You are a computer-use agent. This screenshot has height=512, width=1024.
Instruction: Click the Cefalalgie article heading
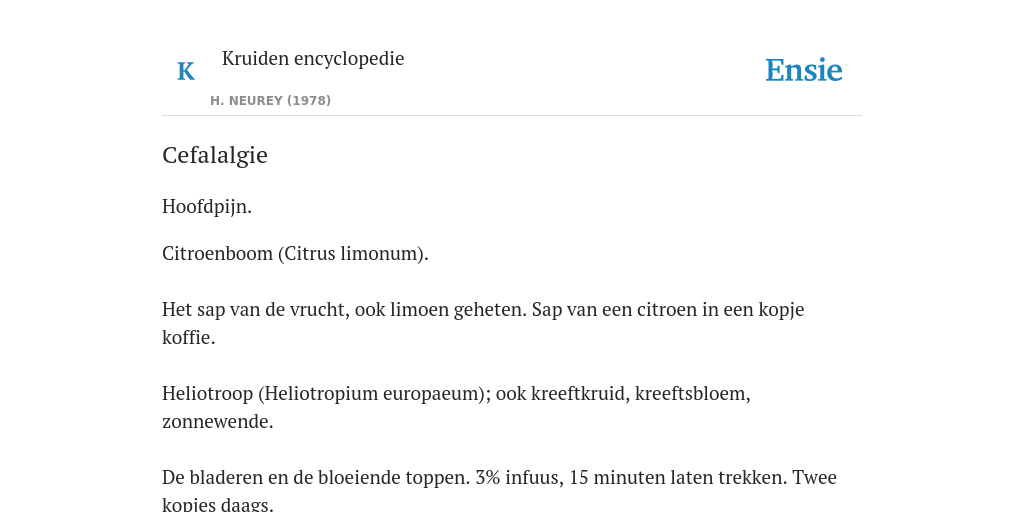pos(215,155)
